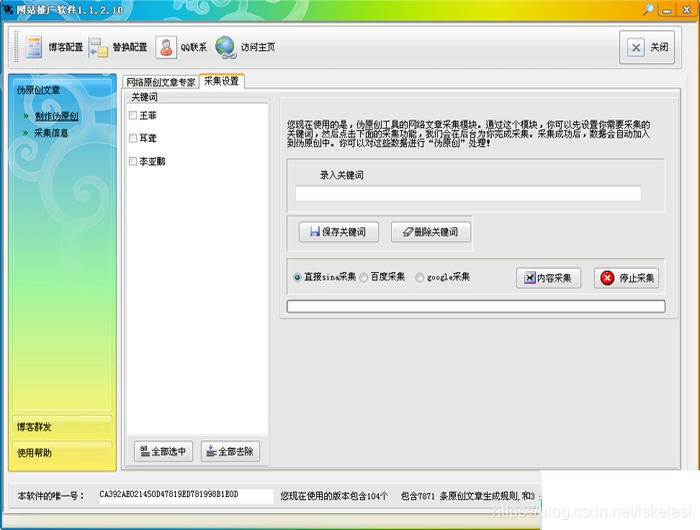Check the 李亚鹏 keyword checkbox
The height and width of the screenshot is (530, 700).
133,161
